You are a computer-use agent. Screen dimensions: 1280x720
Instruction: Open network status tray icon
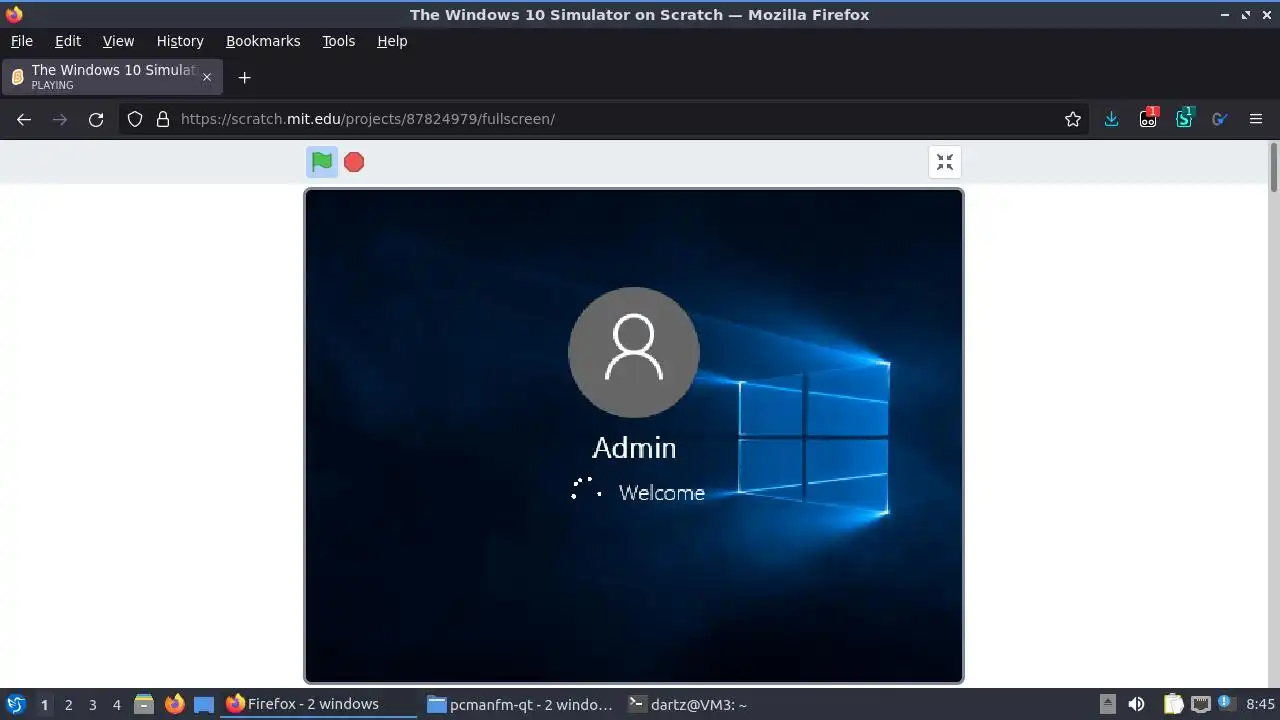point(1201,704)
